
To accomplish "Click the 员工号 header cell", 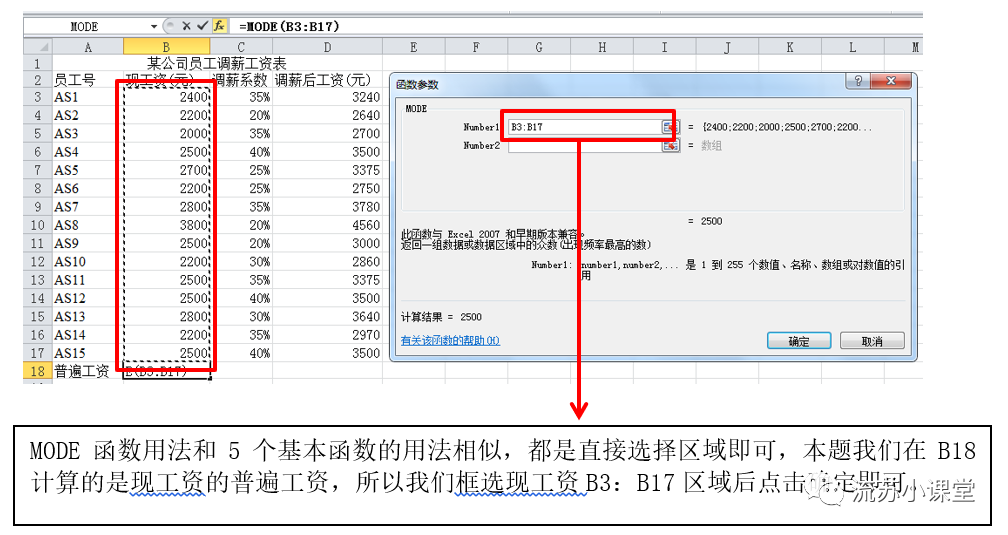I will (x=88, y=80).
